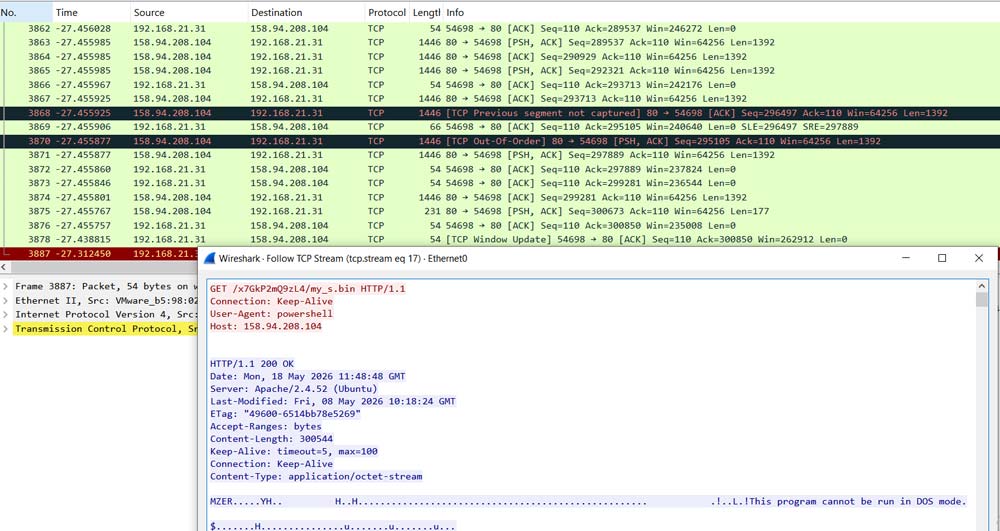Click the stream view scrollbar up arrow
The height and width of the screenshot is (531, 1000).
(982, 285)
